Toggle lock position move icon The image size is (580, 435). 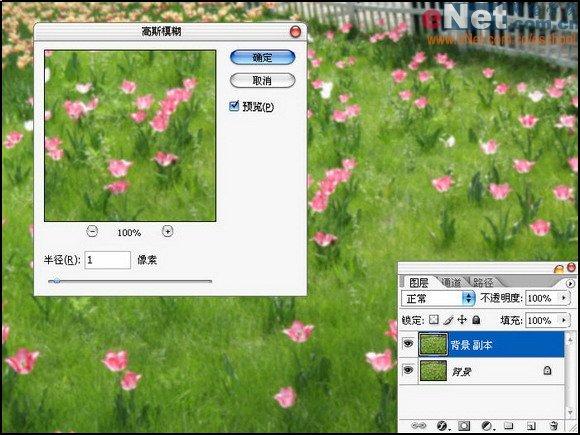pyautogui.click(x=462, y=320)
